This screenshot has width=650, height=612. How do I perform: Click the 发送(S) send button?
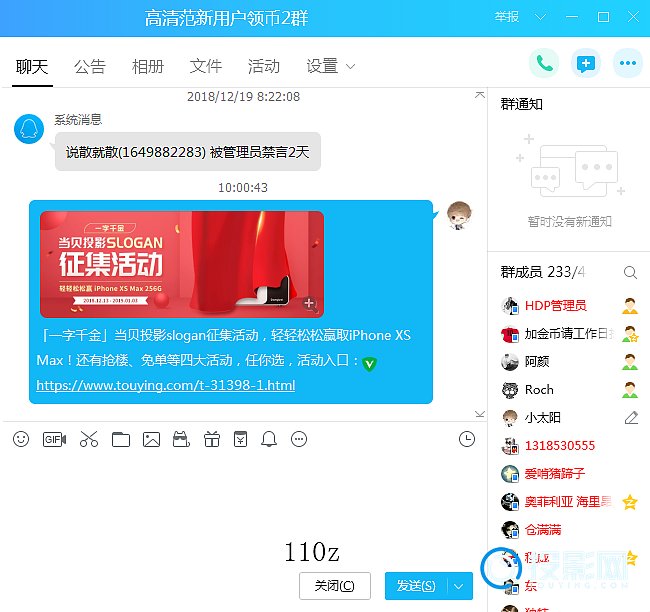click(416, 586)
